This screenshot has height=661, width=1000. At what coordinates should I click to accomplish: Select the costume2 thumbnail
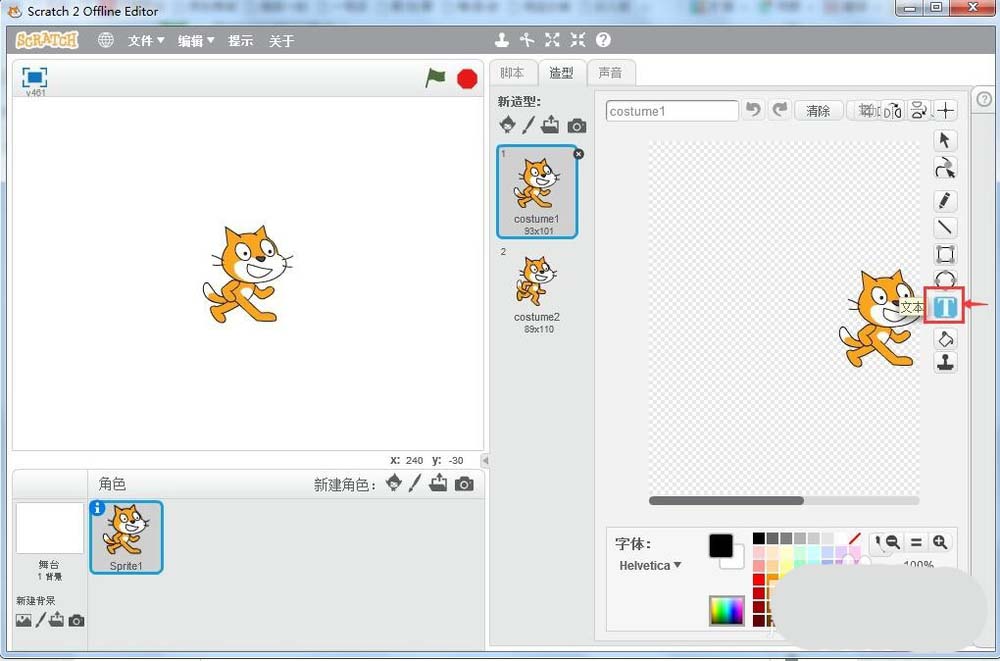pyautogui.click(x=537, y=290)
